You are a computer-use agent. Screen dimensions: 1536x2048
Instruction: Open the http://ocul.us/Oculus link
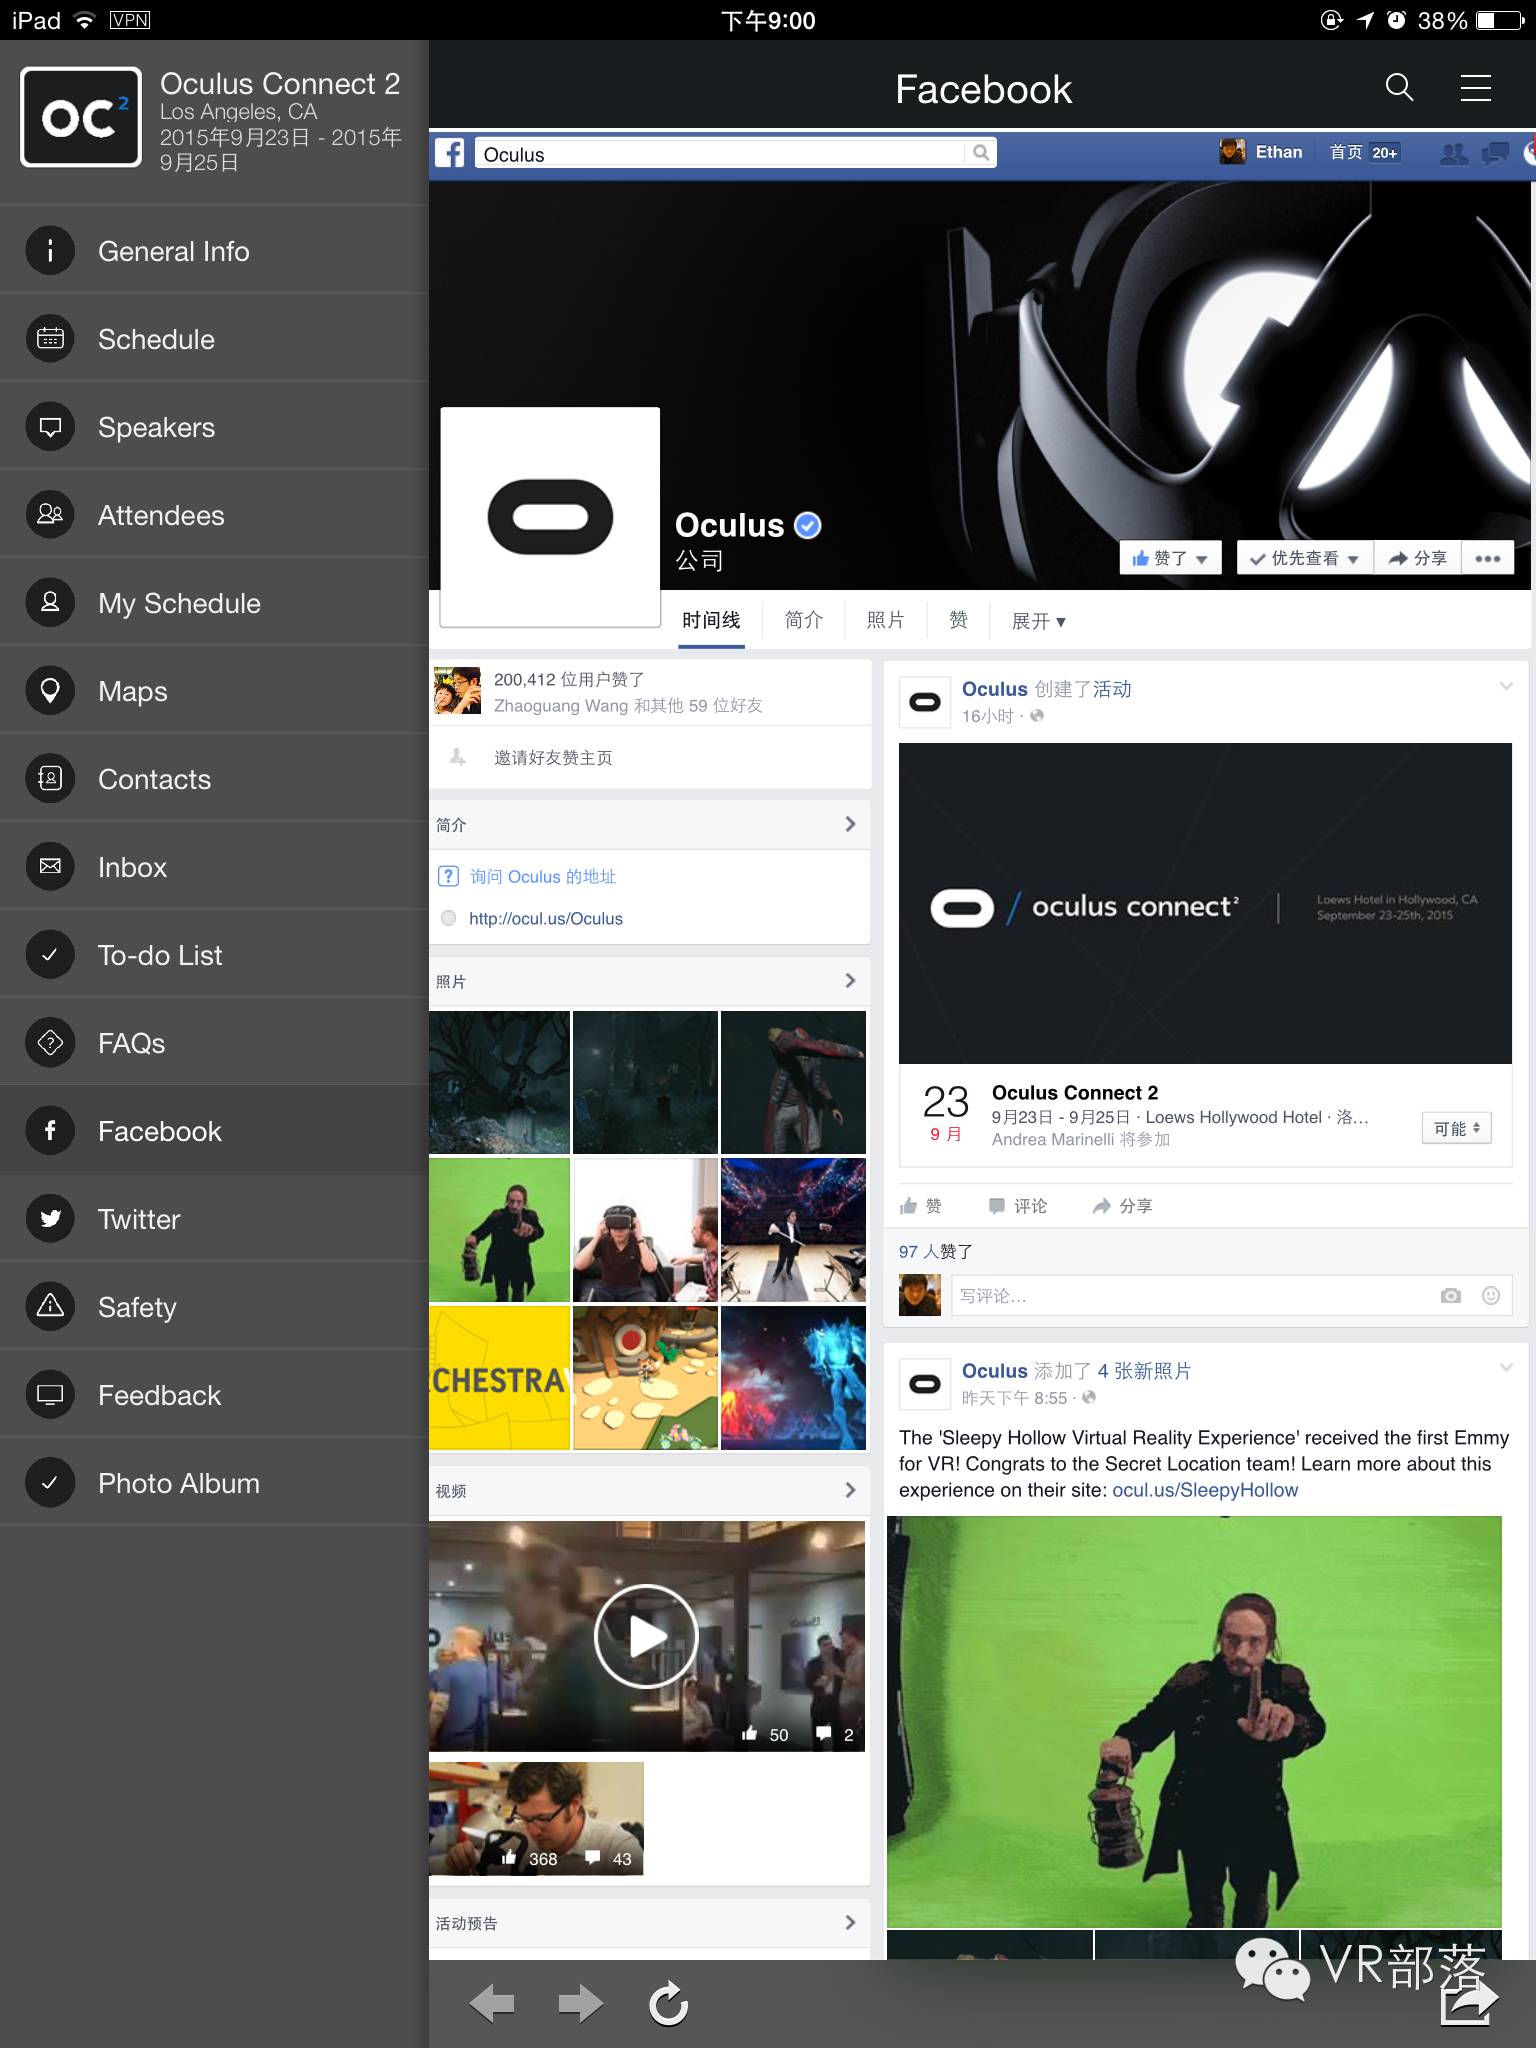tap(545, 918)
